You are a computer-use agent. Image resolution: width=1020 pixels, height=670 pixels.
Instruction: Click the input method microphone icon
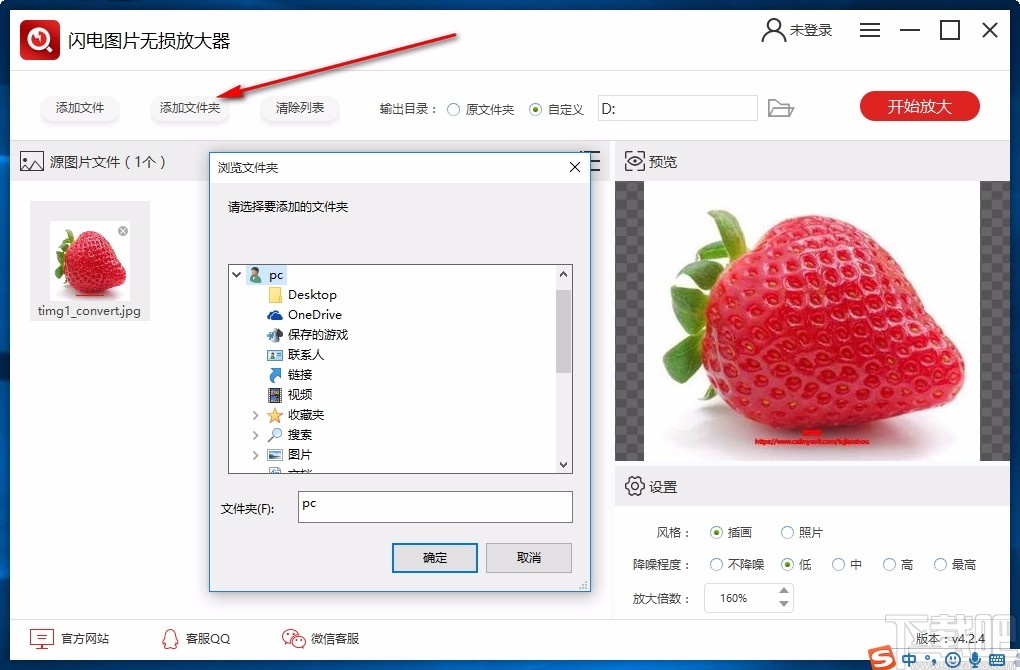pos(974,660)
